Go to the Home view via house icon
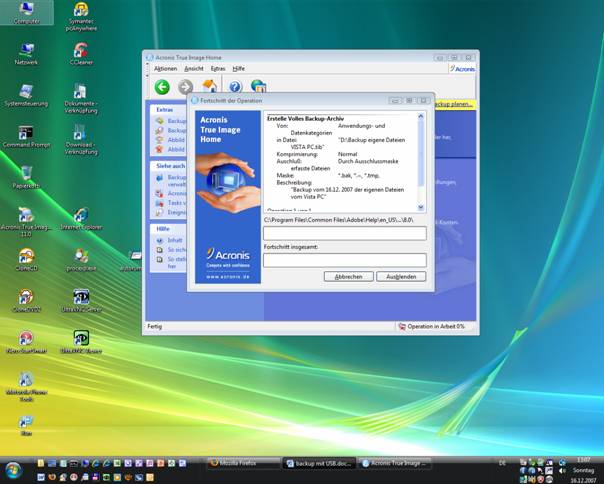This screenshot has width=604, height=484. point(209,86)
